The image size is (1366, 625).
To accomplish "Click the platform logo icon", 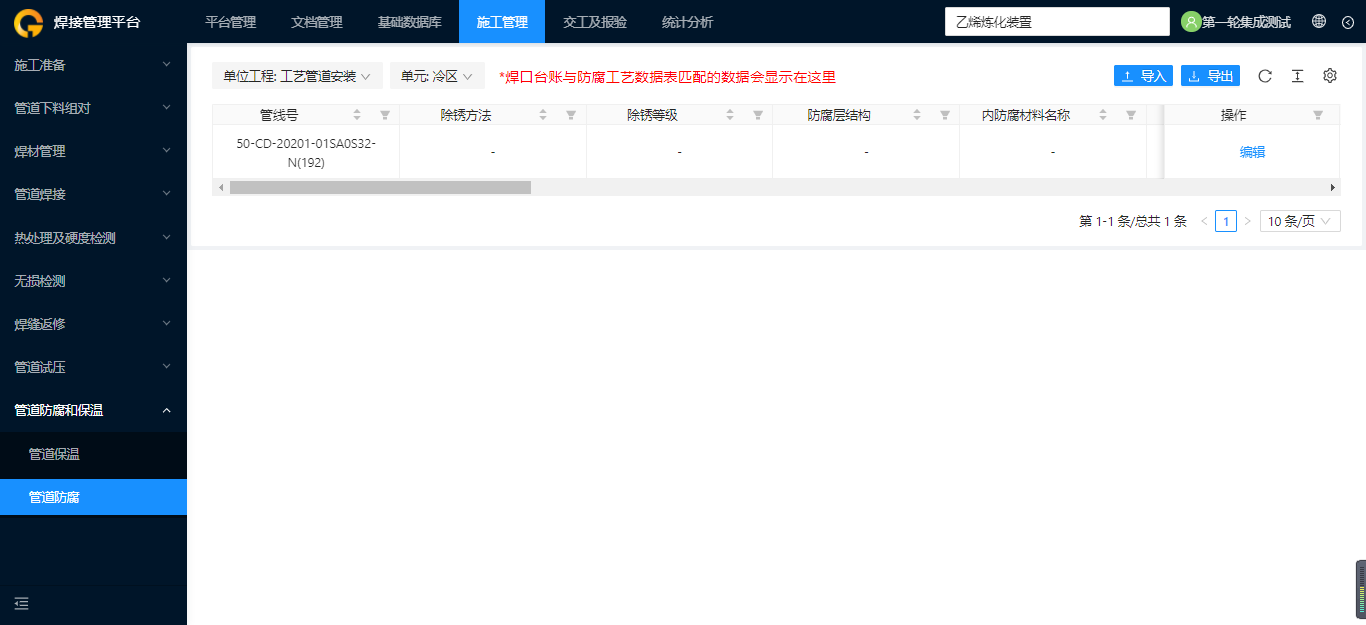I will point(28,22).
